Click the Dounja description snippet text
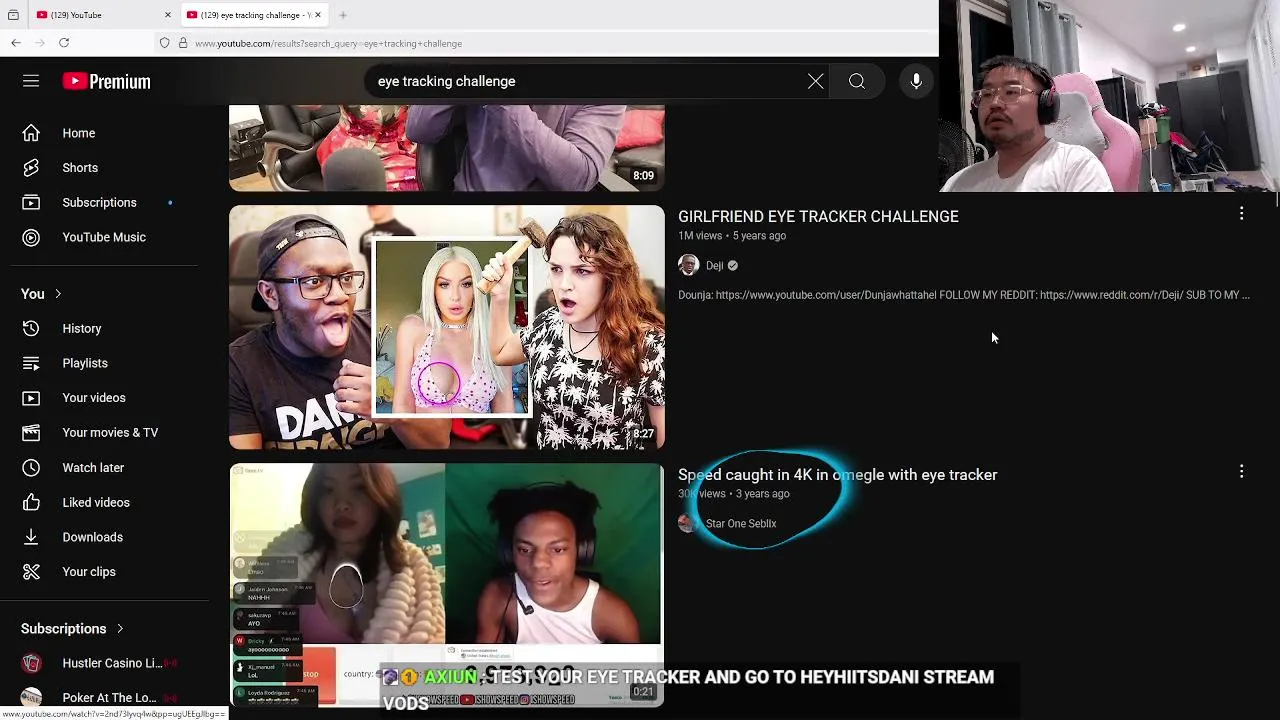The image size is (1280, 720). click(964, 295)
